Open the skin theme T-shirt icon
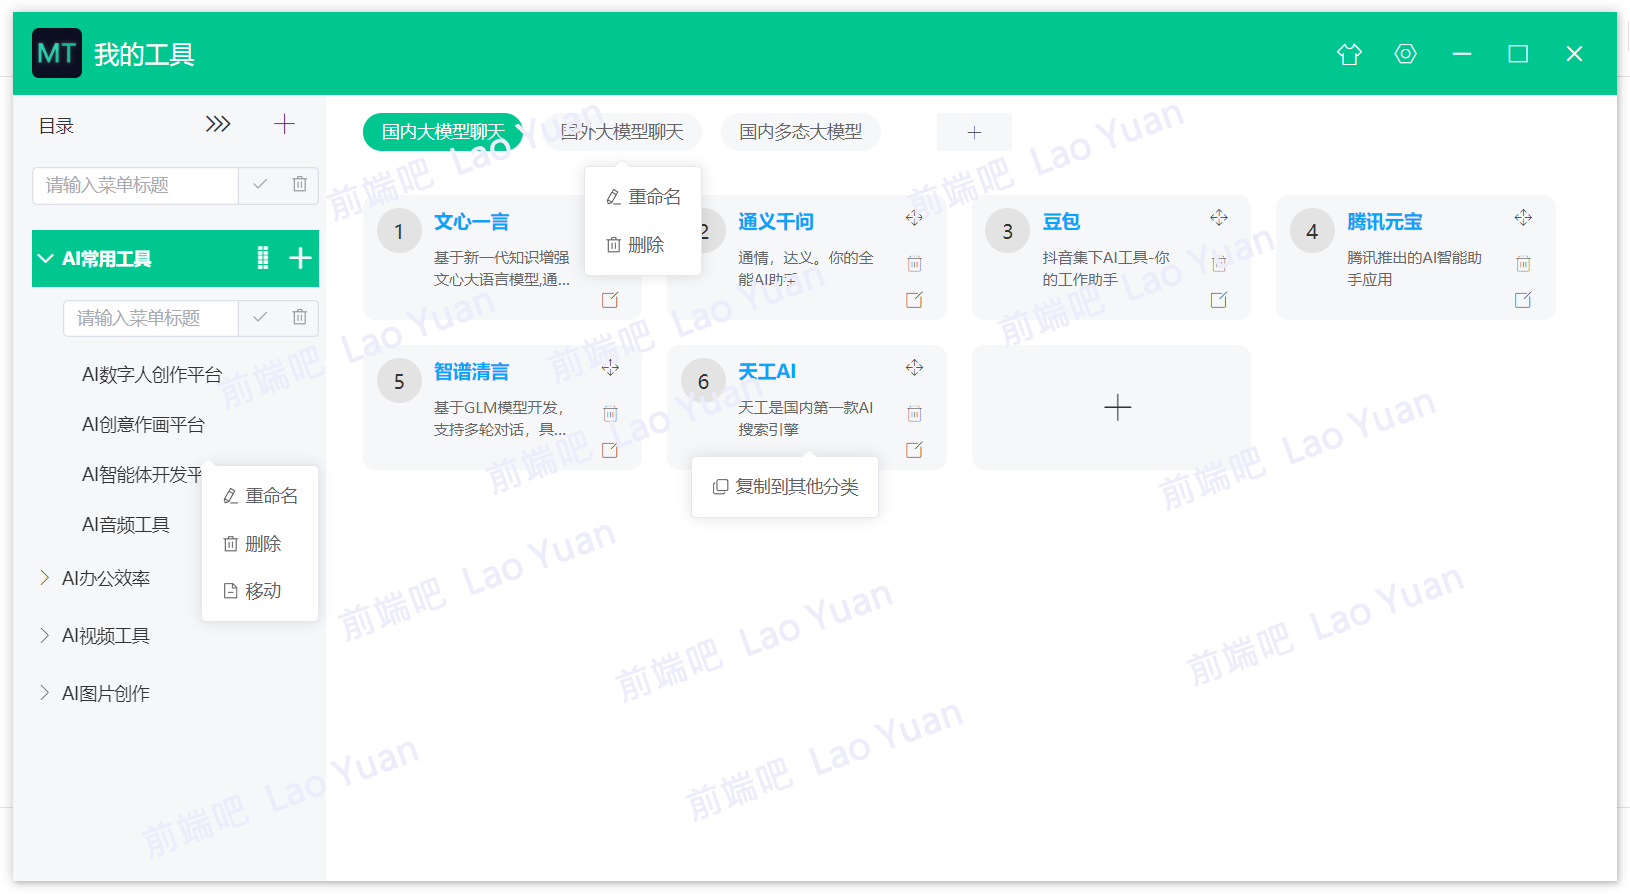 1349,54
